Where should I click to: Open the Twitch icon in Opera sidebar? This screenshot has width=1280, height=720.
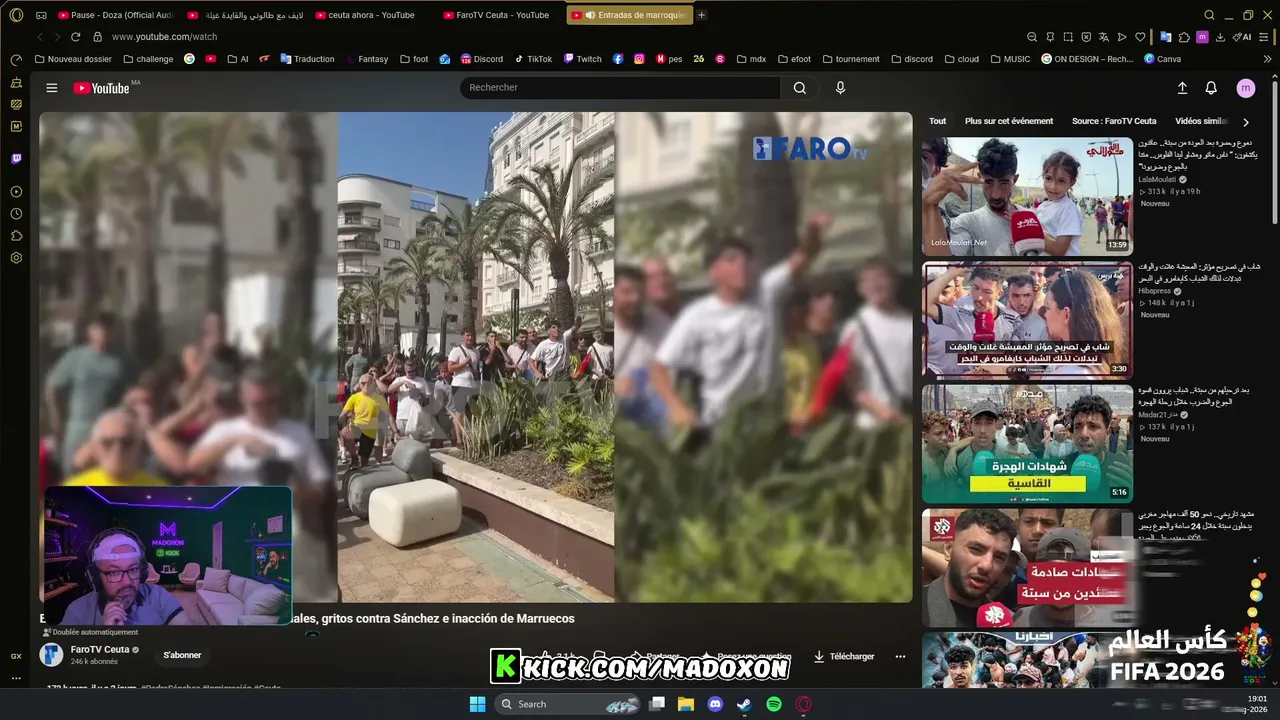(x=16, y=159)
